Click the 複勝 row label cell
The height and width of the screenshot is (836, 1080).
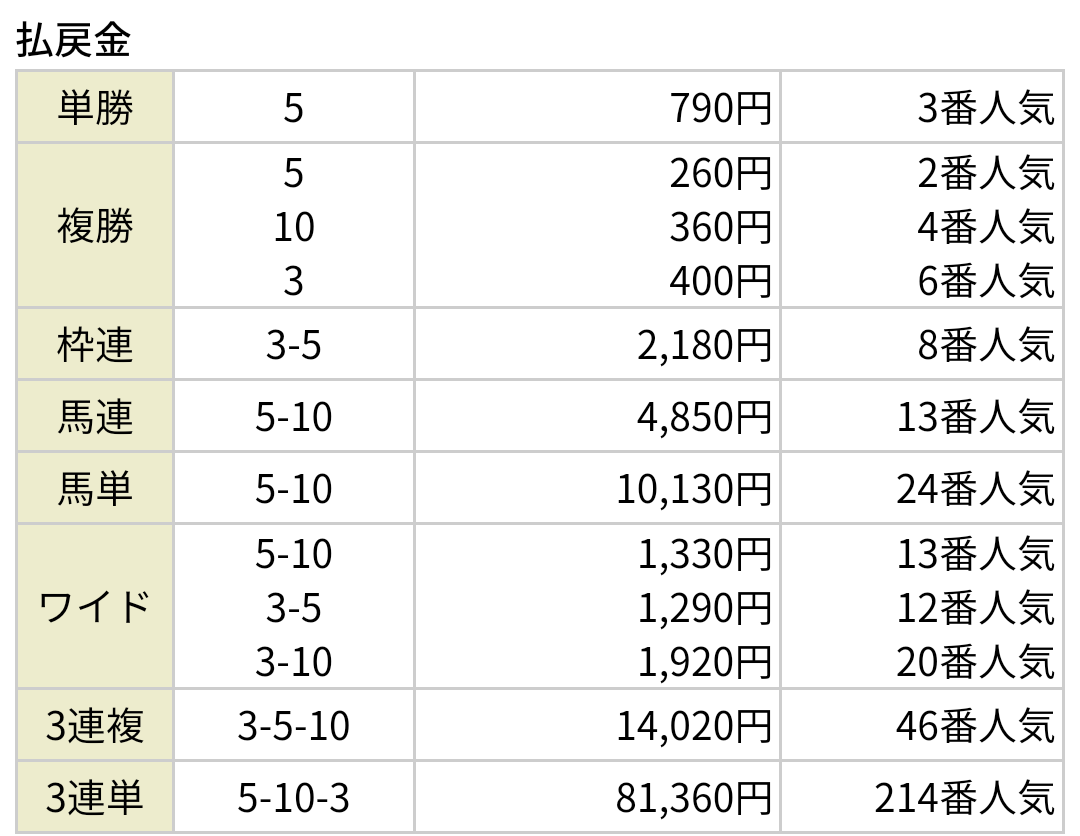95,228
